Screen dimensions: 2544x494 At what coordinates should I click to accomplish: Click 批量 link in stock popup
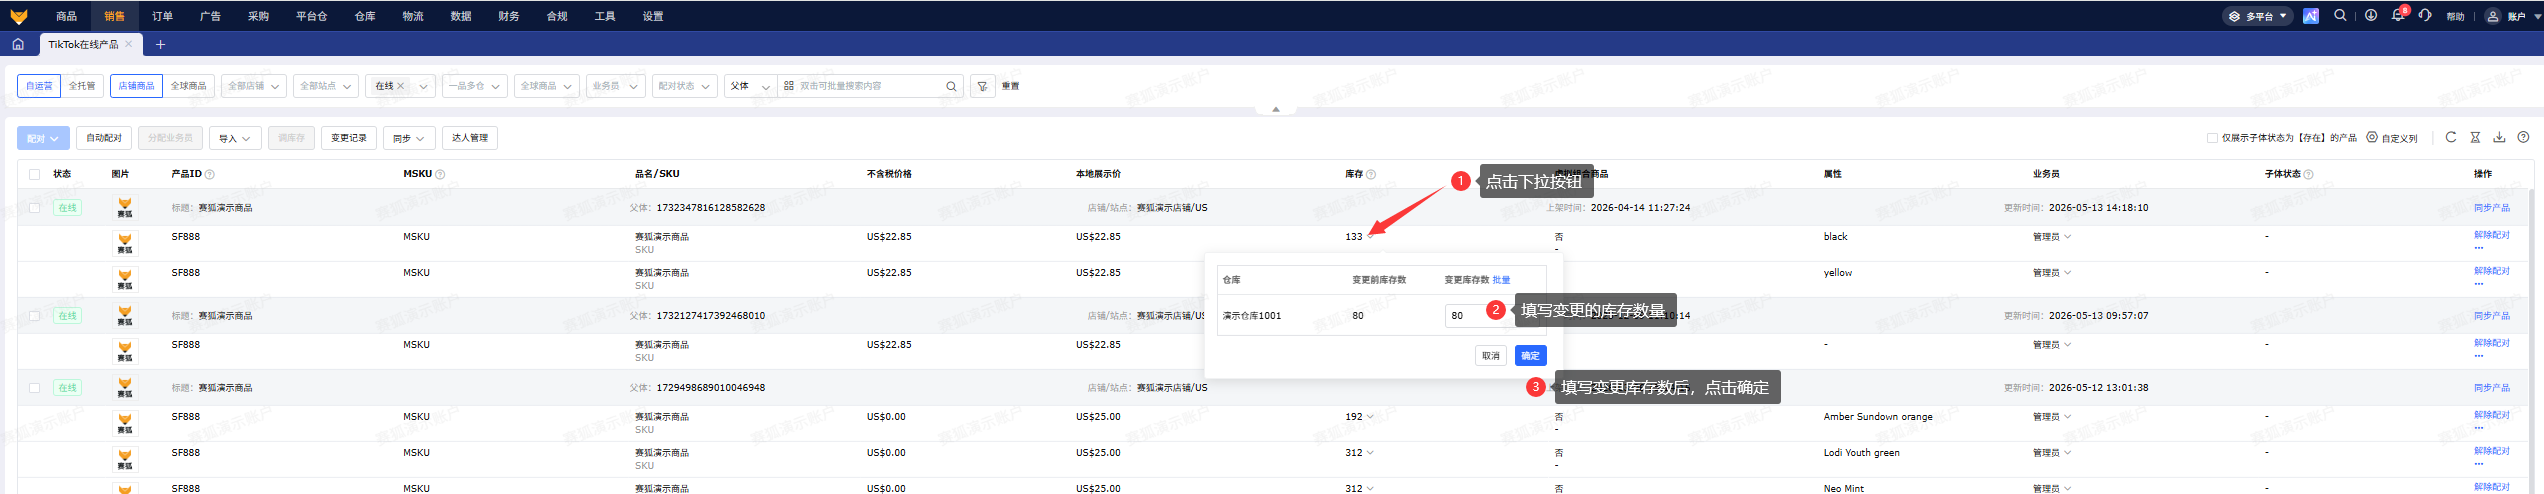coord(1501,280)
